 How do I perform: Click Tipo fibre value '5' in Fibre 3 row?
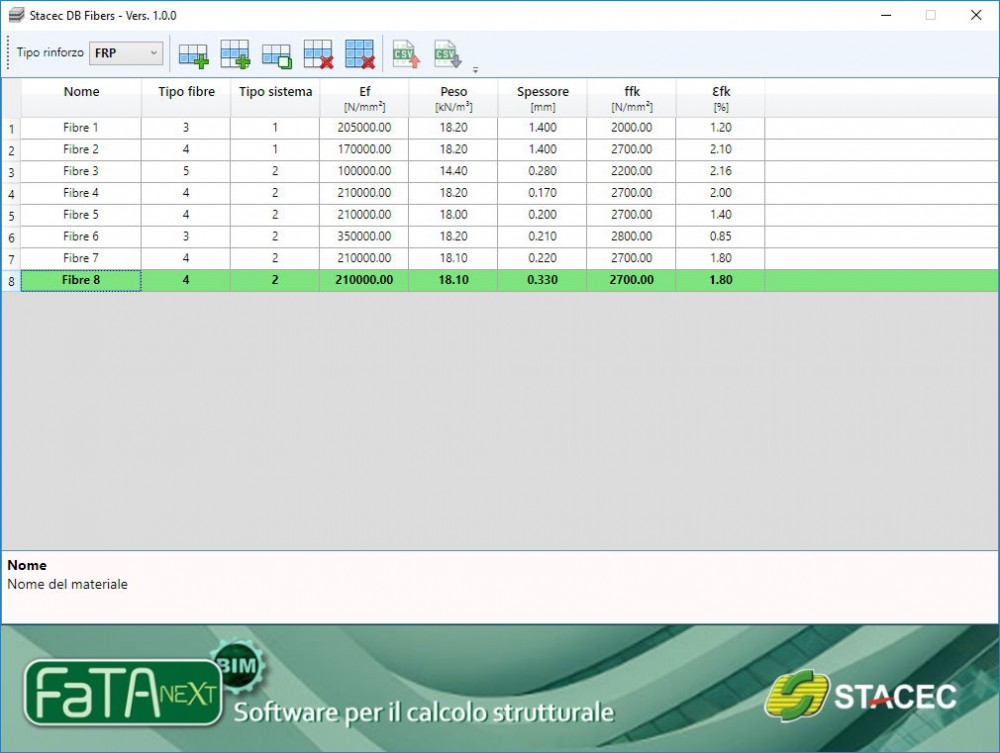coord(186,172)
